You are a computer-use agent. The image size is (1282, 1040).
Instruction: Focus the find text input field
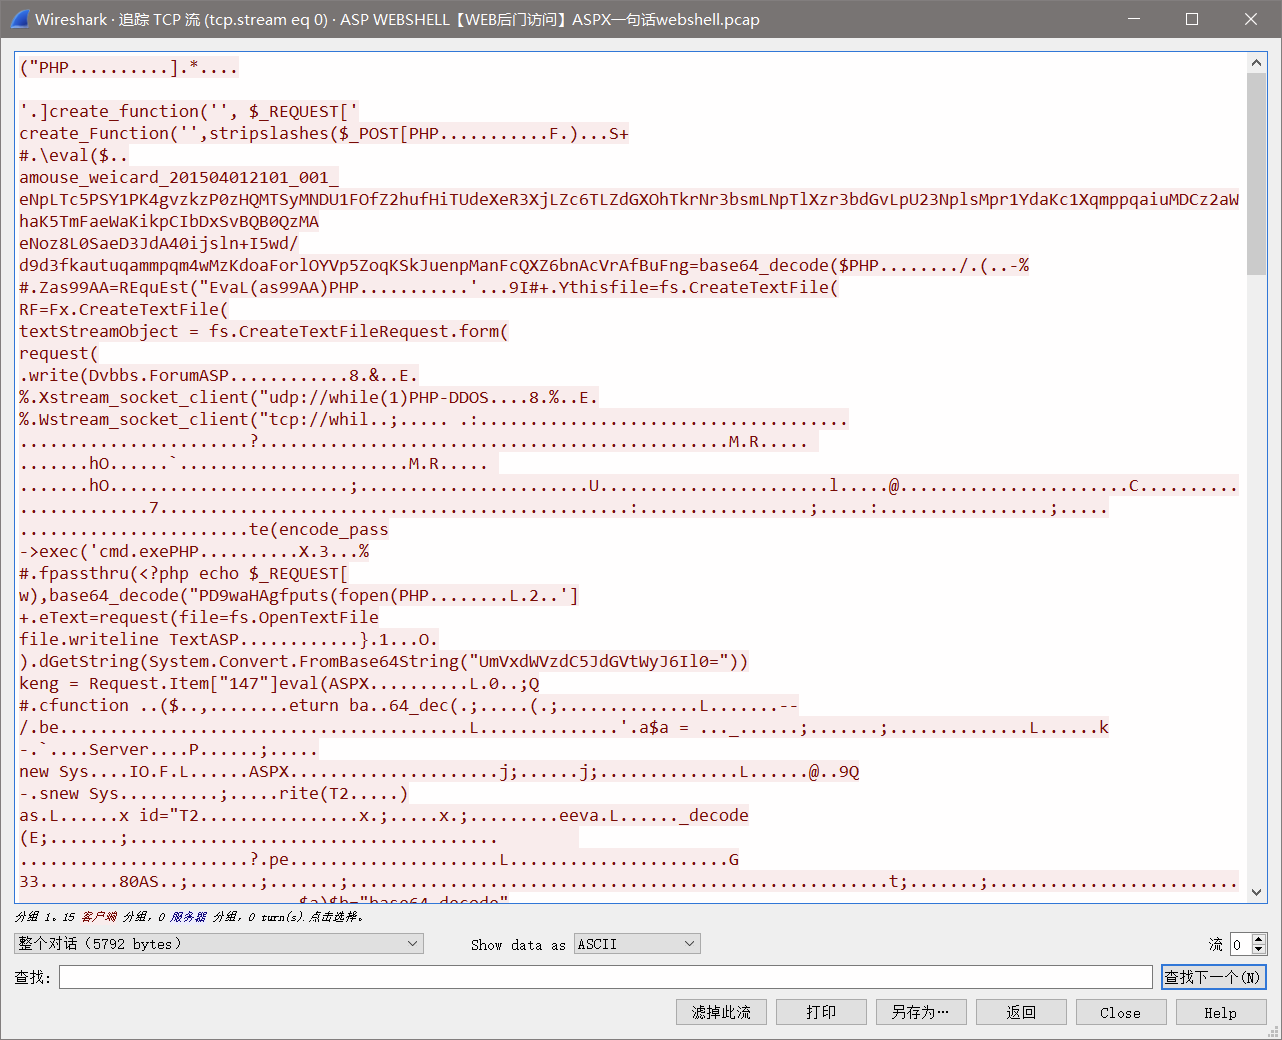[605, 977]
